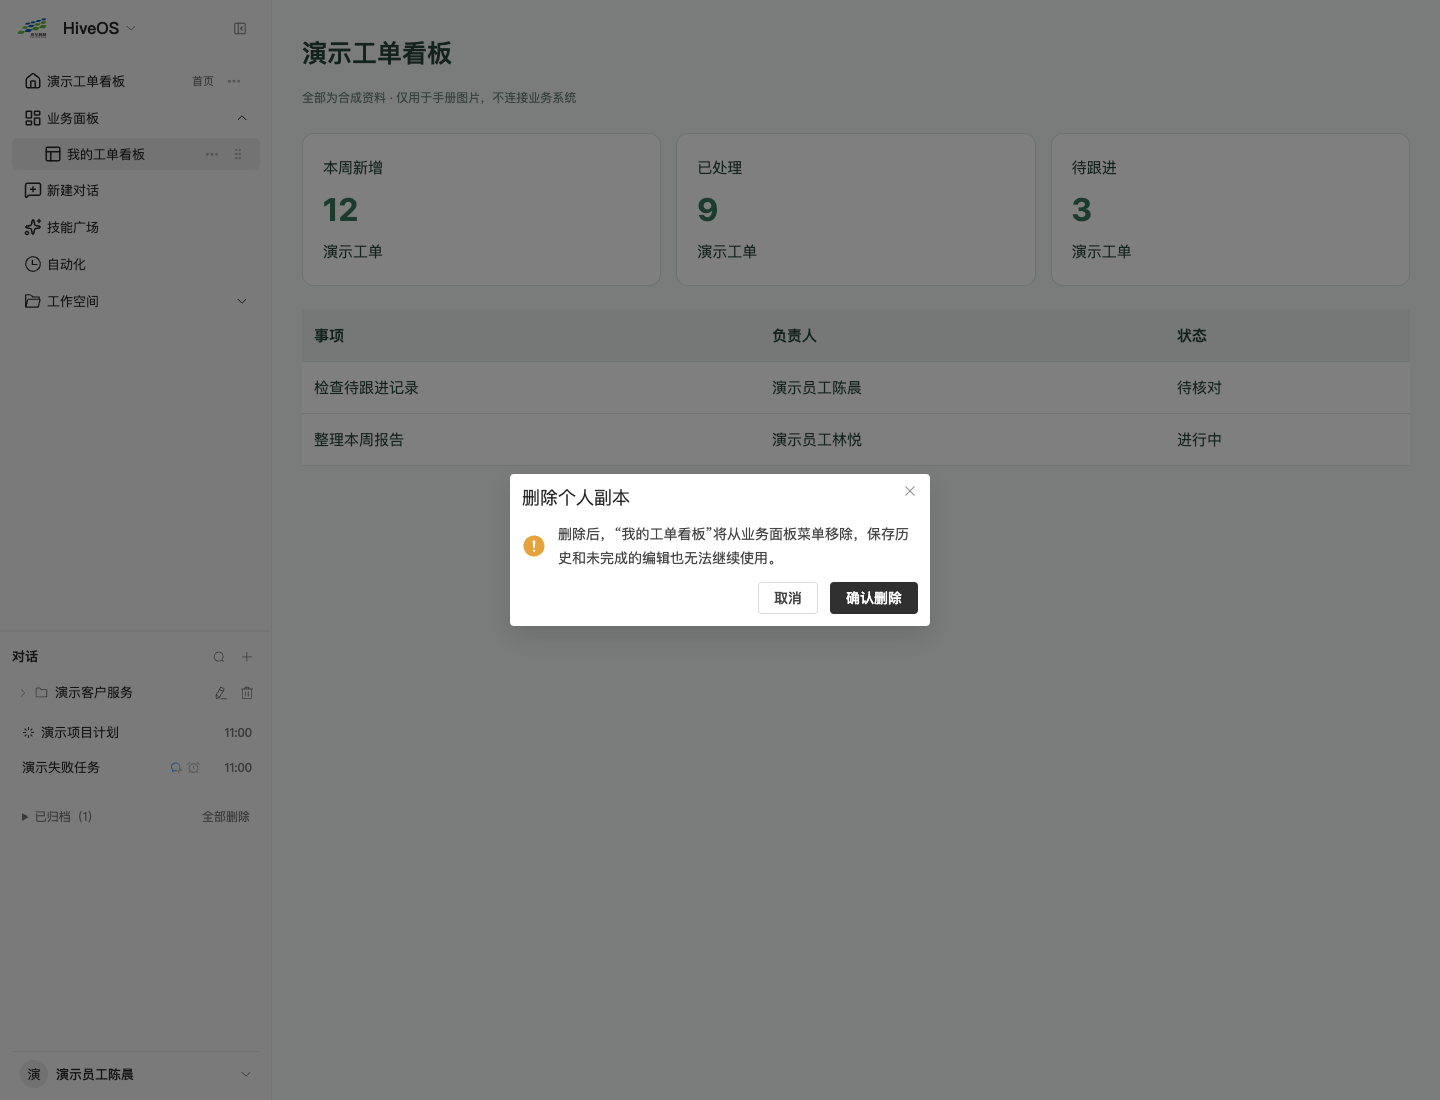Open the 演示失败任务 conversation
The height and width of the screenshot is (1100, 1440).
click(136, 768)
